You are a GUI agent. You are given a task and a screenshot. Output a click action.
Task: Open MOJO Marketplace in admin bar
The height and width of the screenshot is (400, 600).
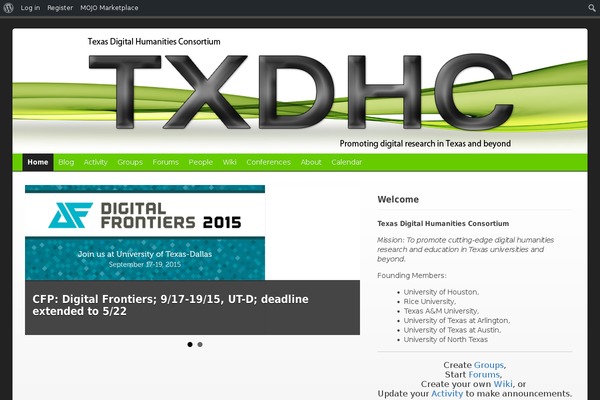point(109,8)
